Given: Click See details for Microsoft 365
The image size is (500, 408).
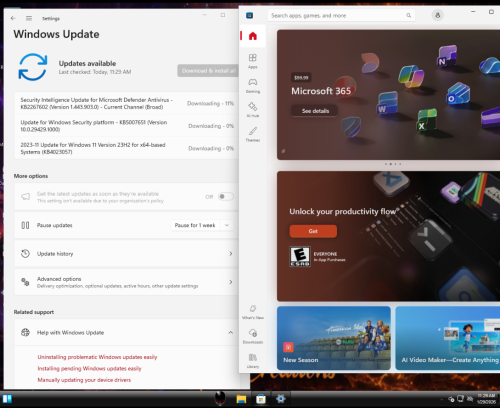Looking at the screenshot, I should [x=315, y=111].
